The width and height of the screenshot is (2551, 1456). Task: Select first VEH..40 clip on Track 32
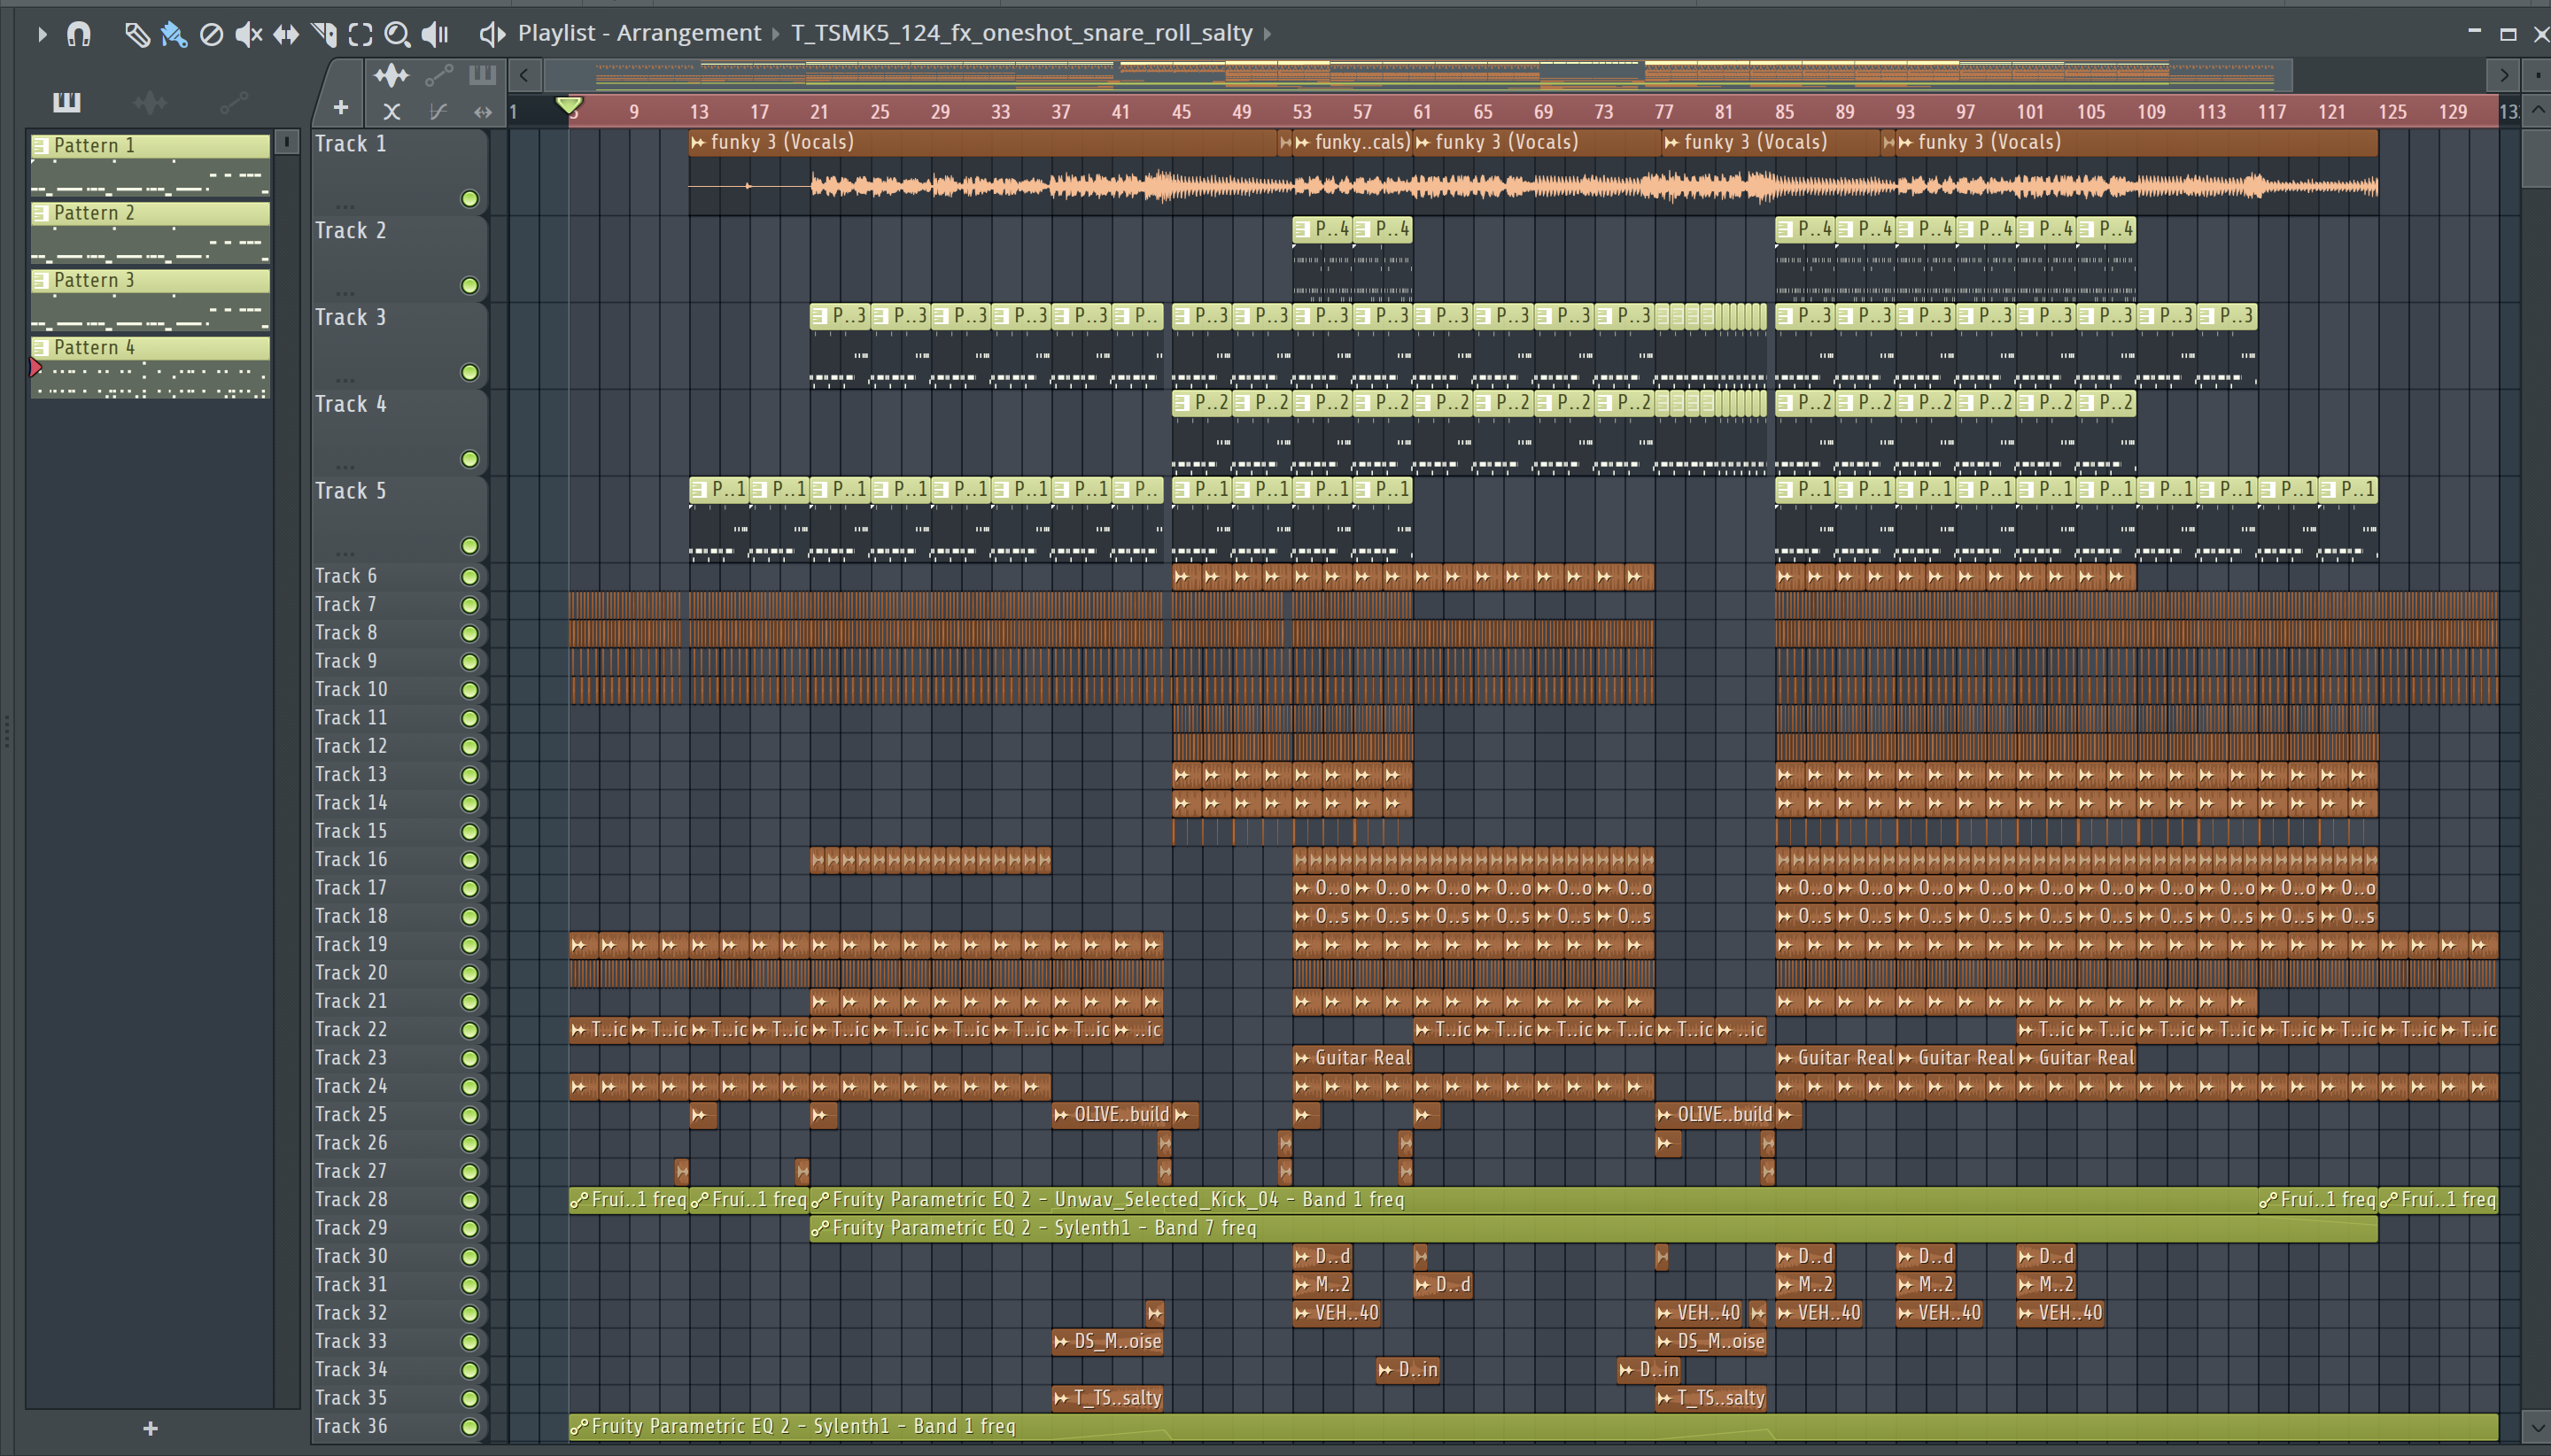[1336, 1313]
